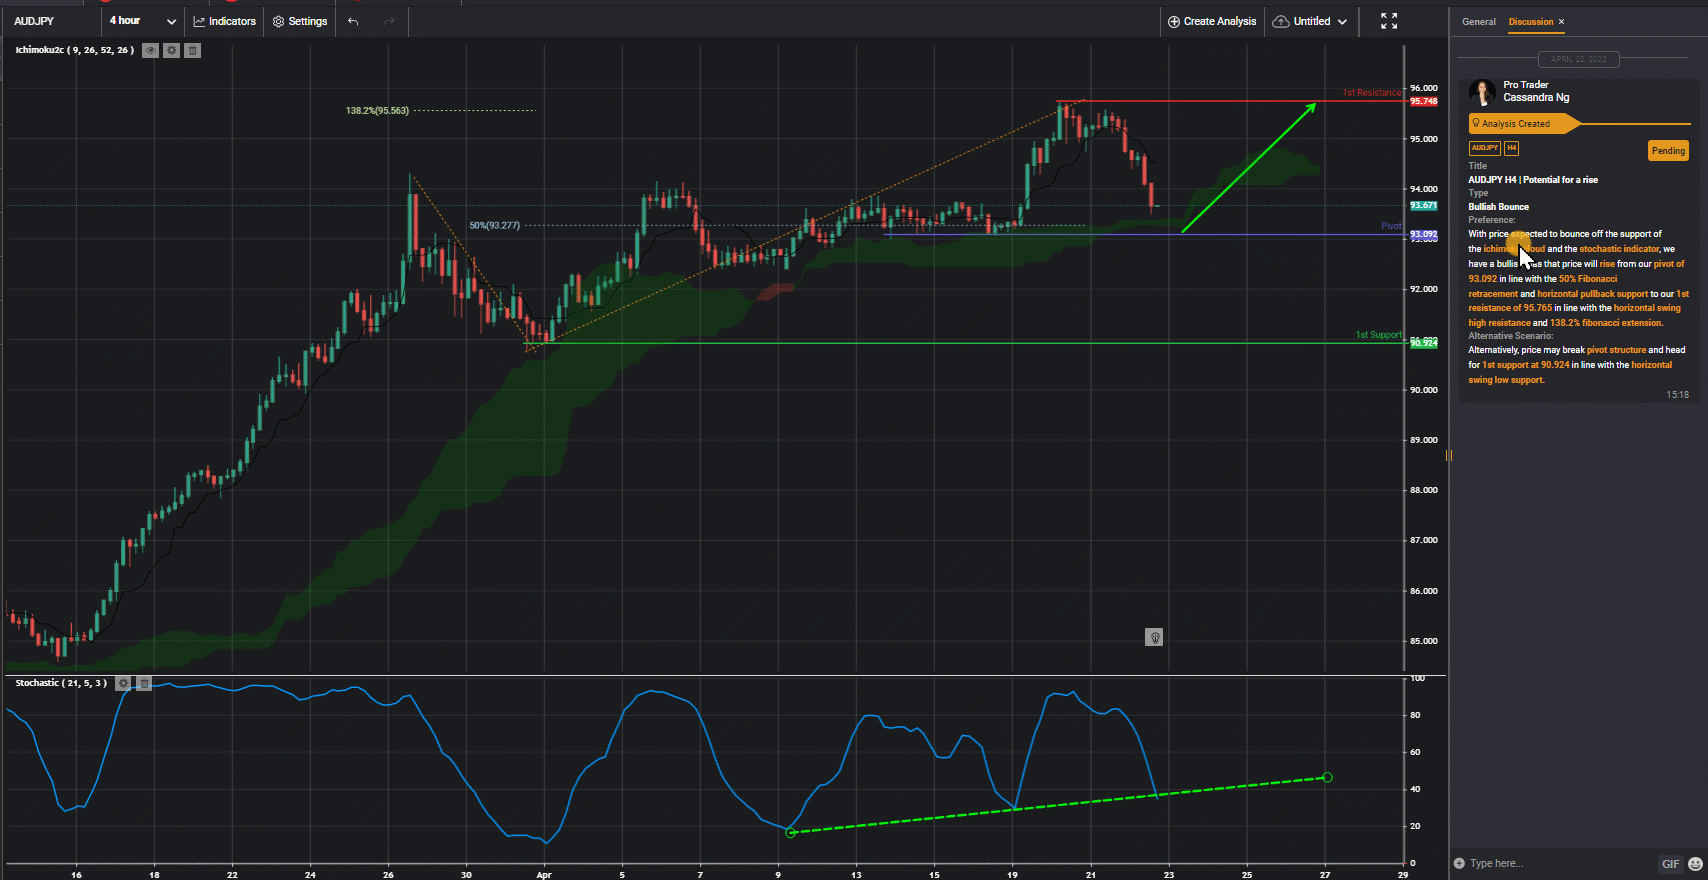Click the panel divider handle
The image size is (1708, 880).
click(1448, 456)
